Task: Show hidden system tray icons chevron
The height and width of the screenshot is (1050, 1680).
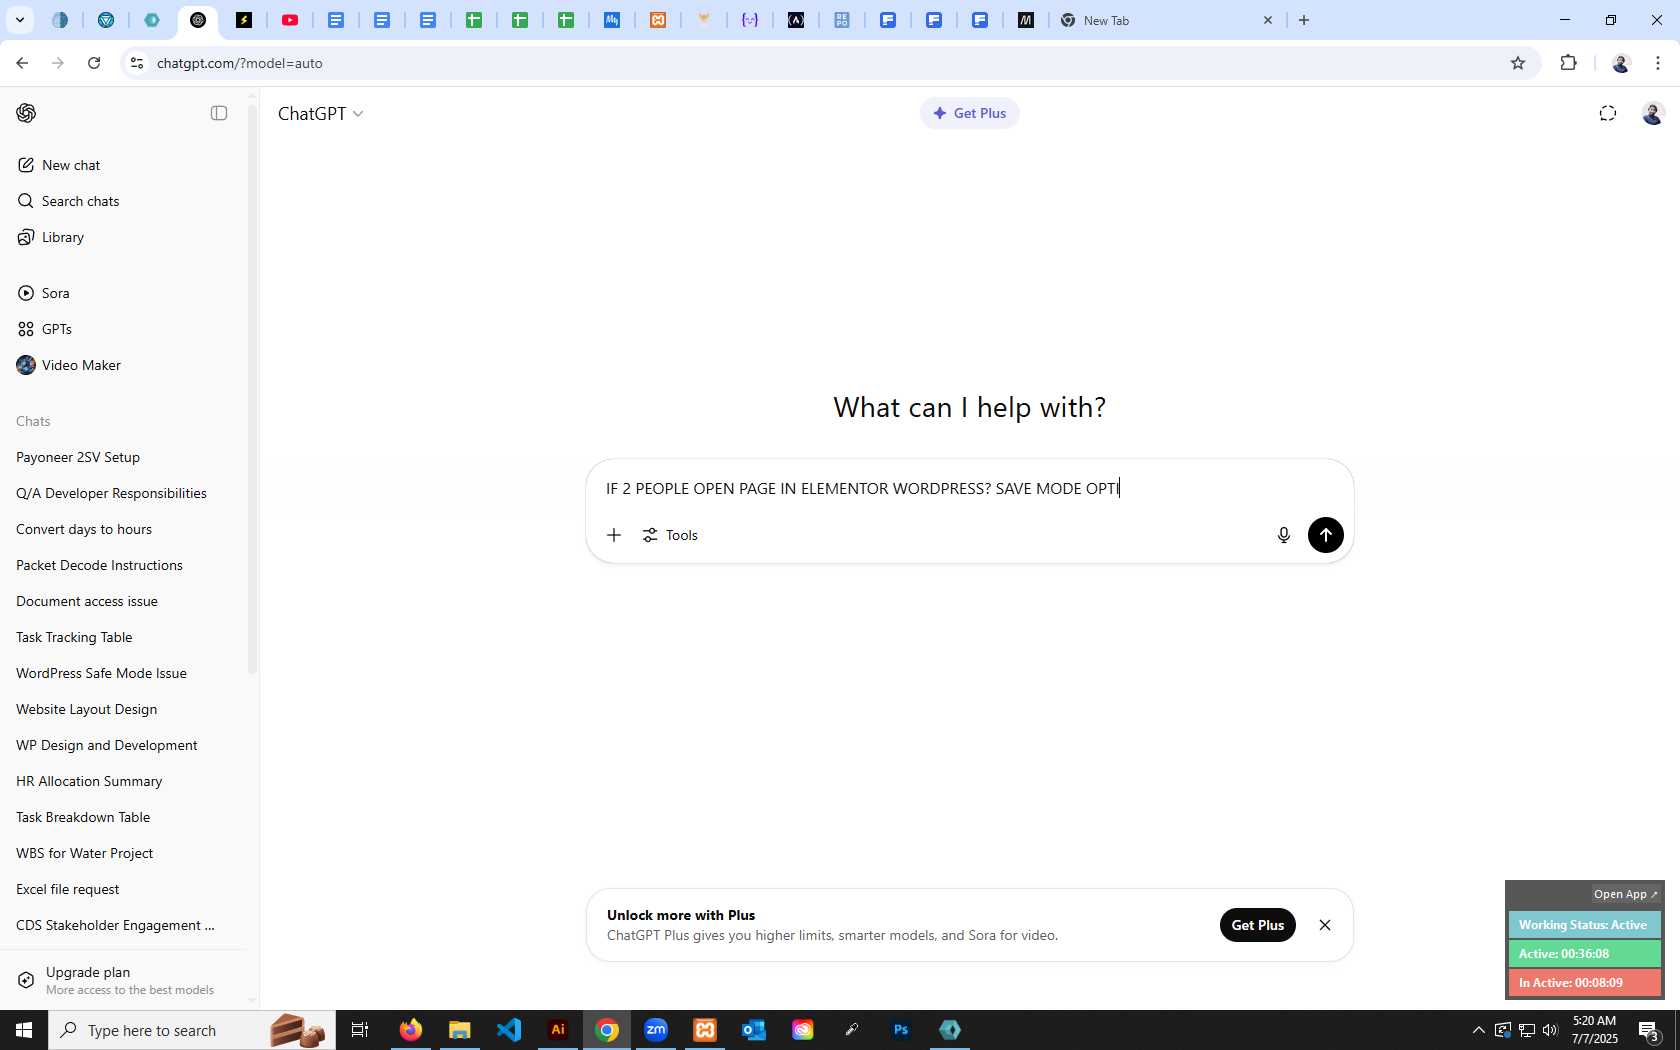Action: pos(1479,1030)
